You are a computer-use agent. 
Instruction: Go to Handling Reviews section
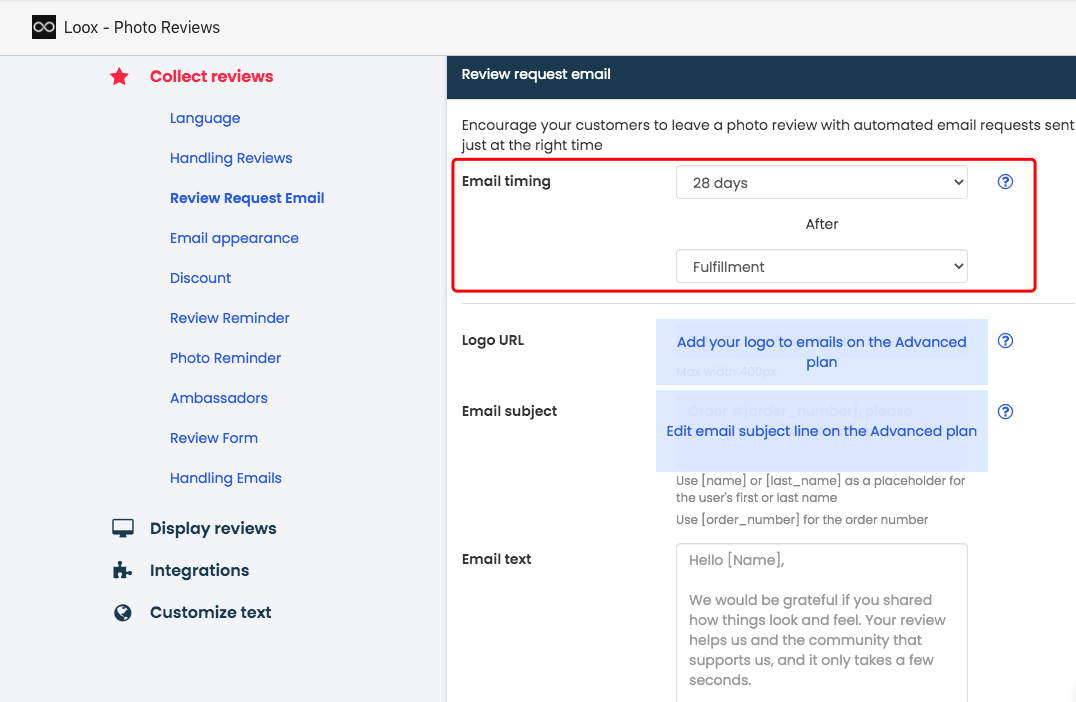coord(231,158)
